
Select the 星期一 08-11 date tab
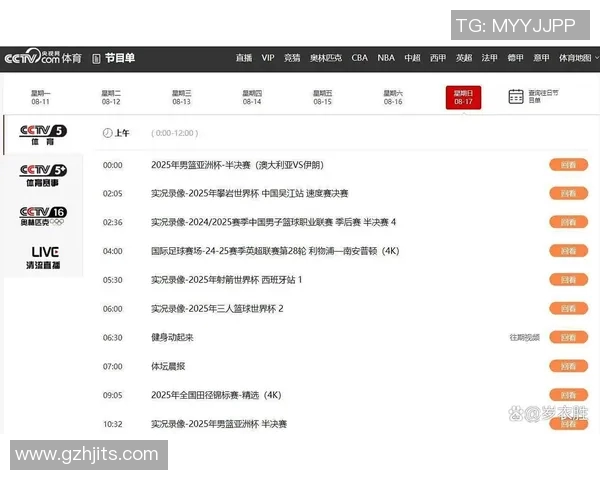point(41,97)
